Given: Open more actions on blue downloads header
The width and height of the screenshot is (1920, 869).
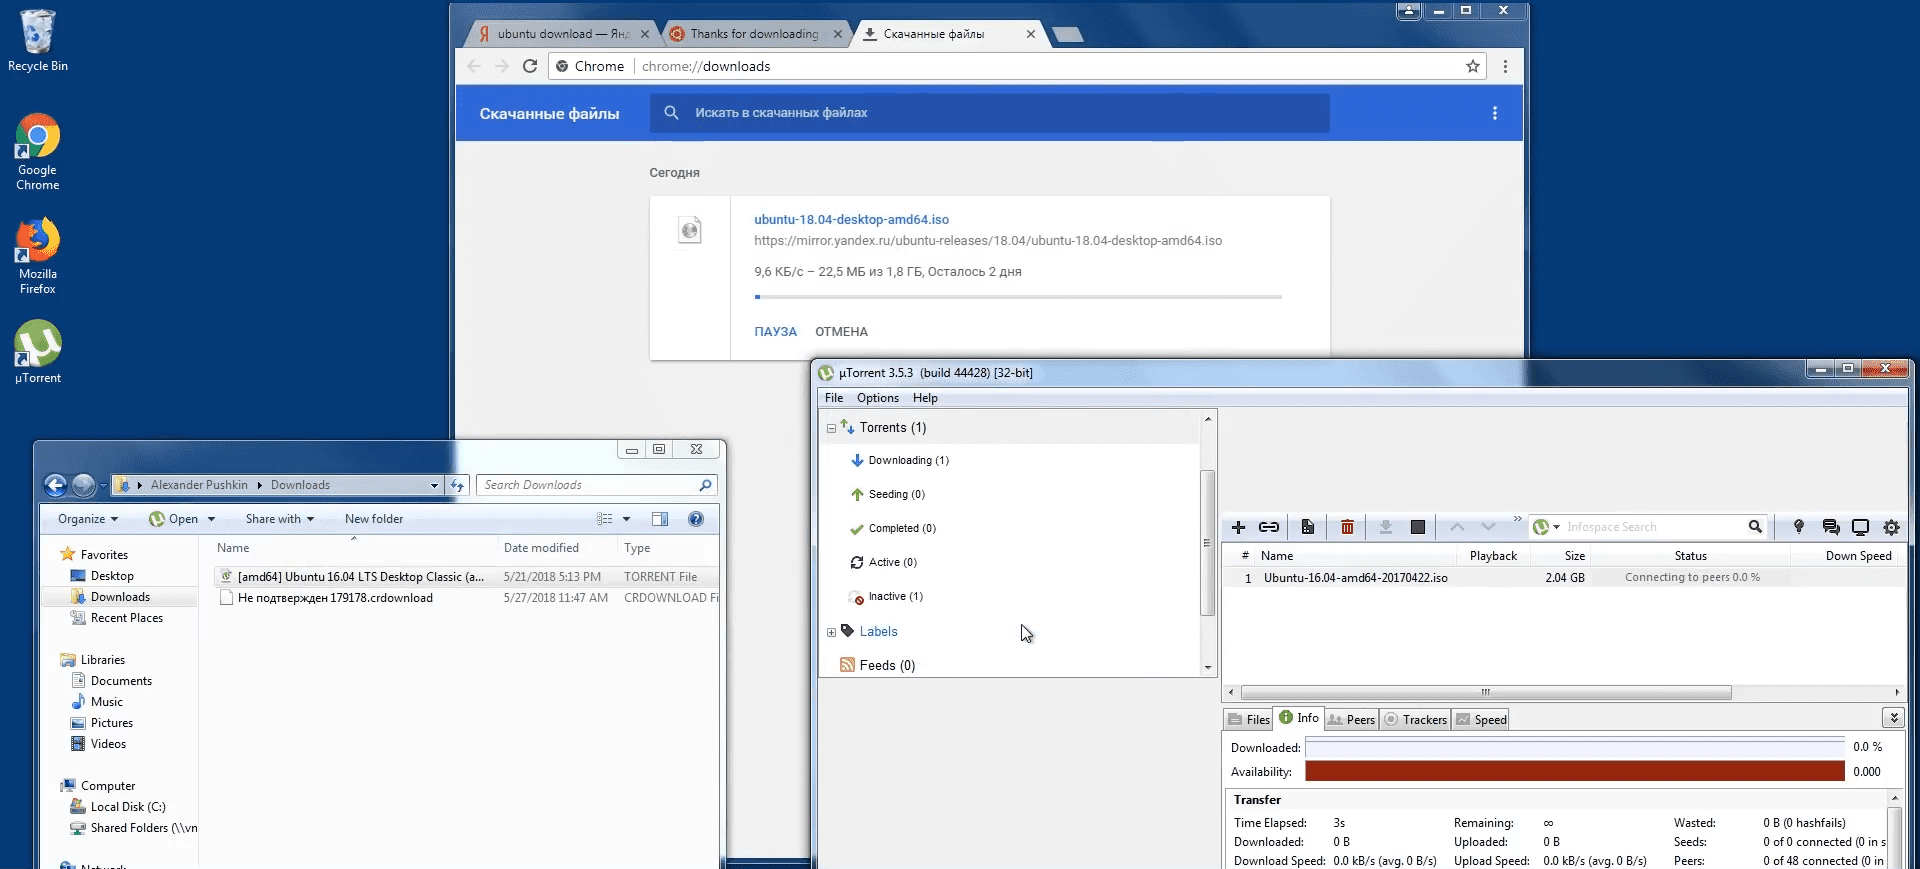Looking at the screenshot, I should [1495, 113].
